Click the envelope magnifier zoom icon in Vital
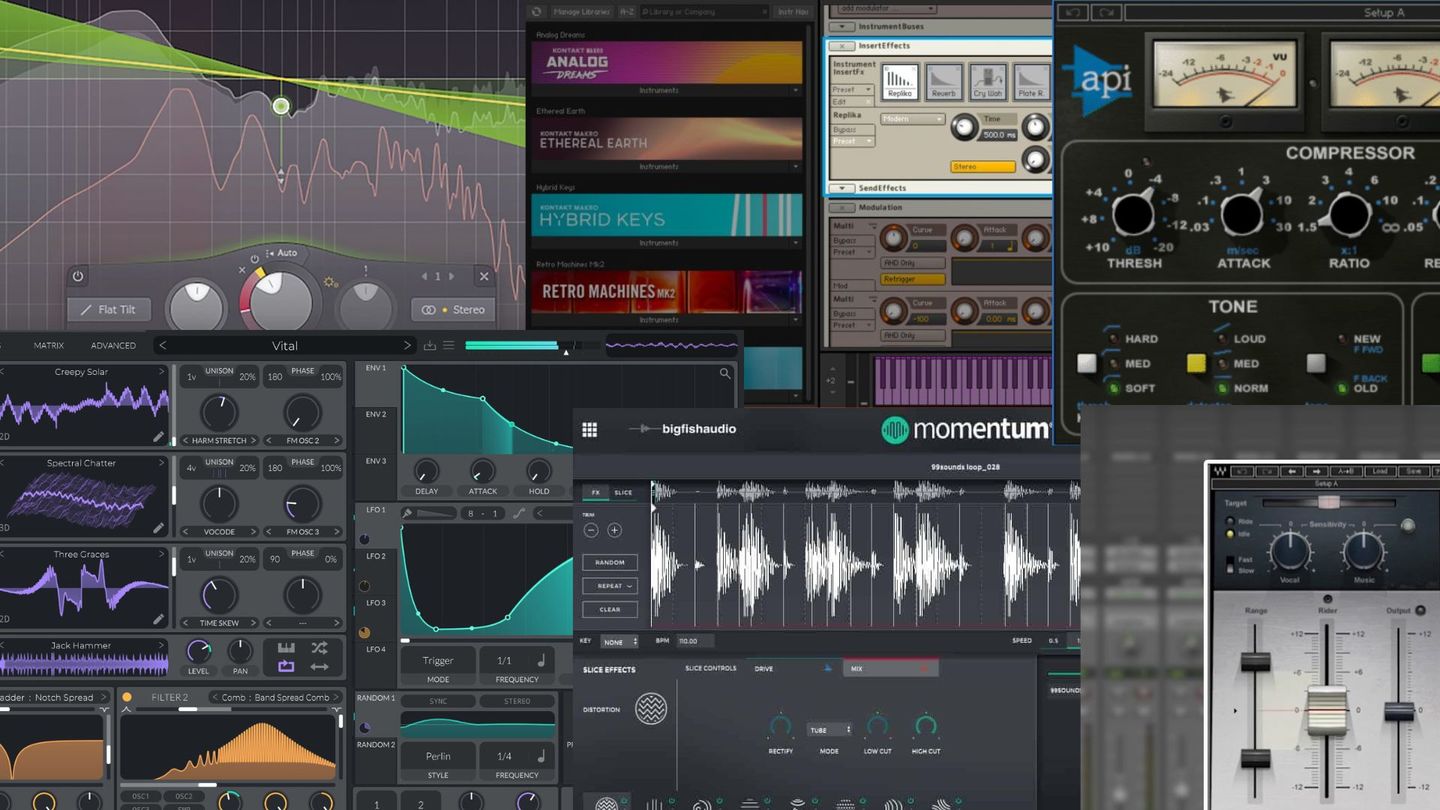The image size is (1440, 810). point(725,374)
